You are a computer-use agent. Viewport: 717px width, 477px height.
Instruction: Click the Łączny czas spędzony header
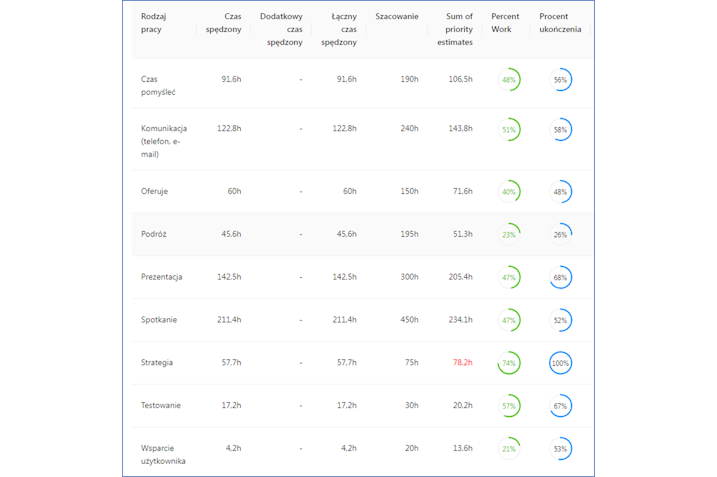pyautogui.click(x=339, y=29)
